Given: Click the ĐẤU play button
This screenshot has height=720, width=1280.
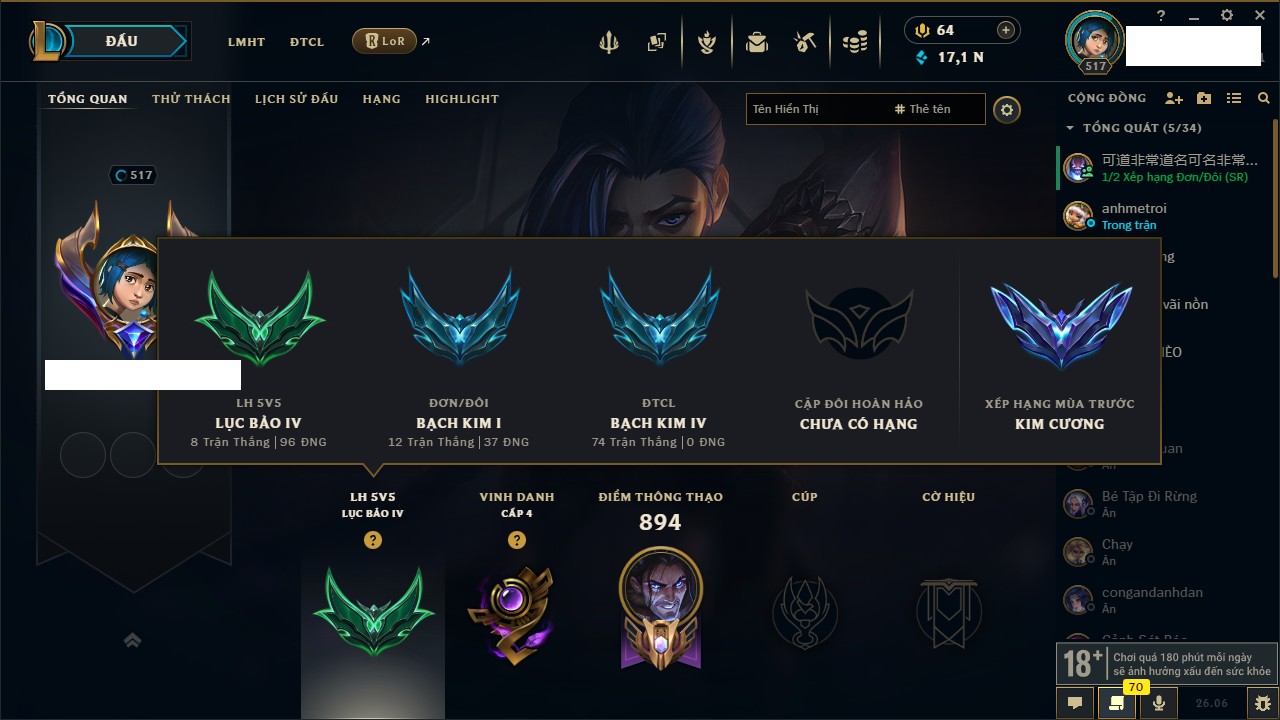Looking at the screenshot, I should (122, 41).
